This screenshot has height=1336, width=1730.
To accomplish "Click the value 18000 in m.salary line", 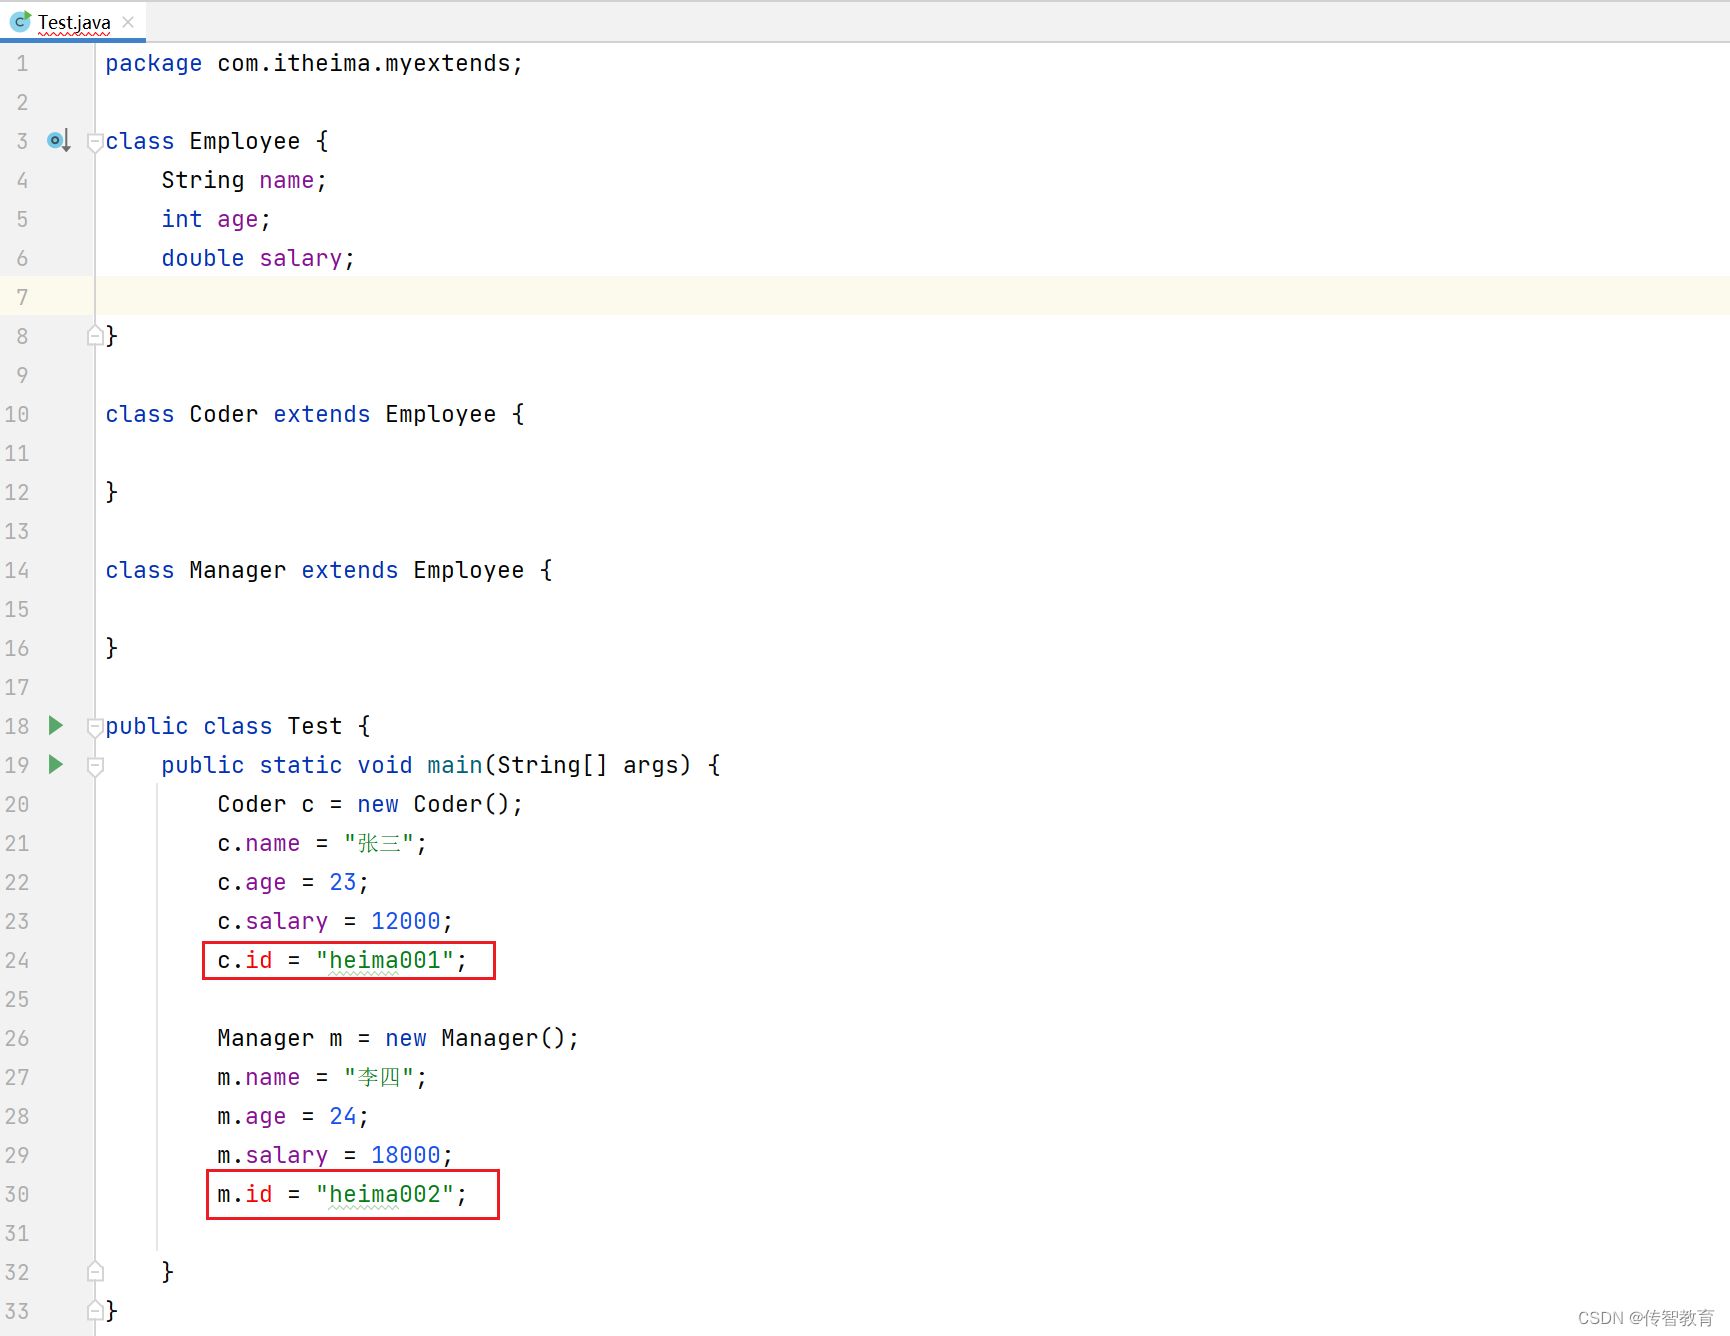I will point(406,1155).
